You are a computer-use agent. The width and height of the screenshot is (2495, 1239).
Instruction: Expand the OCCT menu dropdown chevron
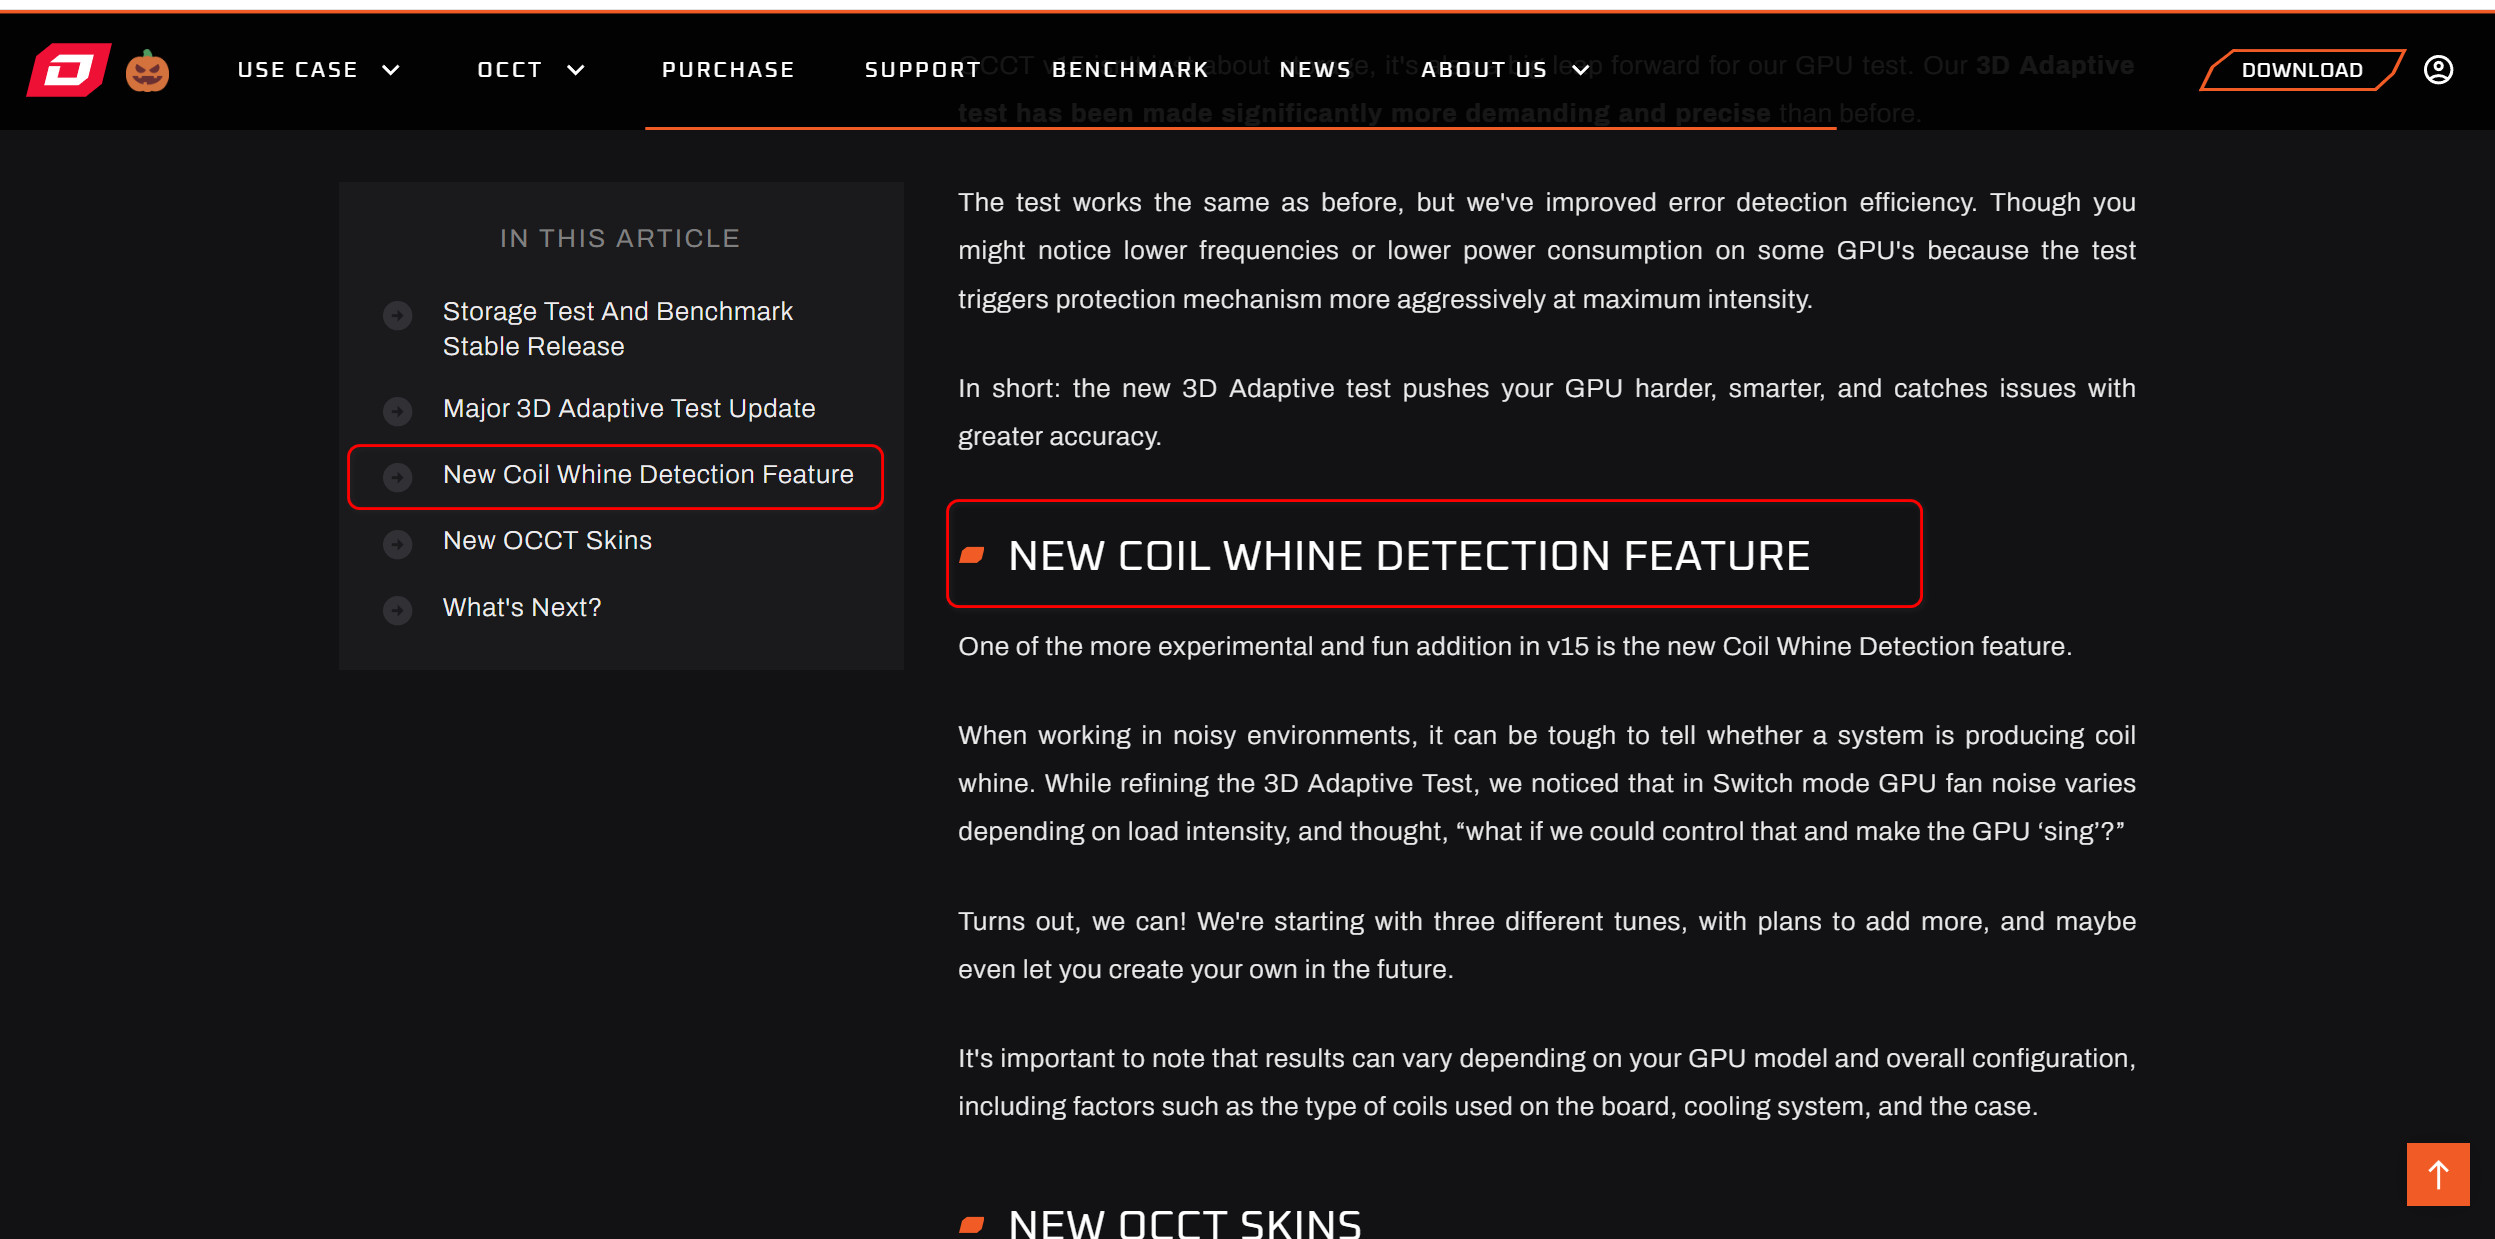point(576,70)
